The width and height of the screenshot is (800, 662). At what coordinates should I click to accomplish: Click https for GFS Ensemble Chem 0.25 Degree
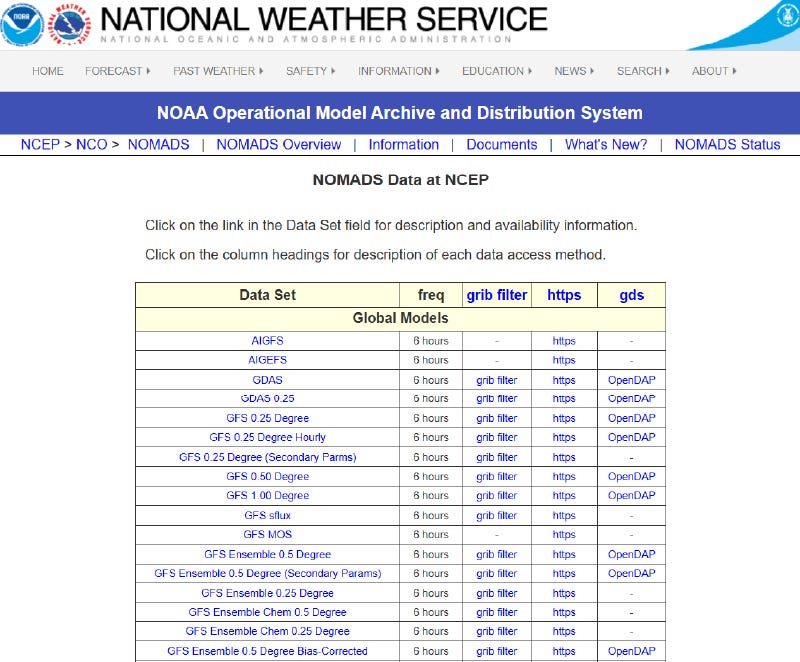pyautogui.click(x=564, y=631)
